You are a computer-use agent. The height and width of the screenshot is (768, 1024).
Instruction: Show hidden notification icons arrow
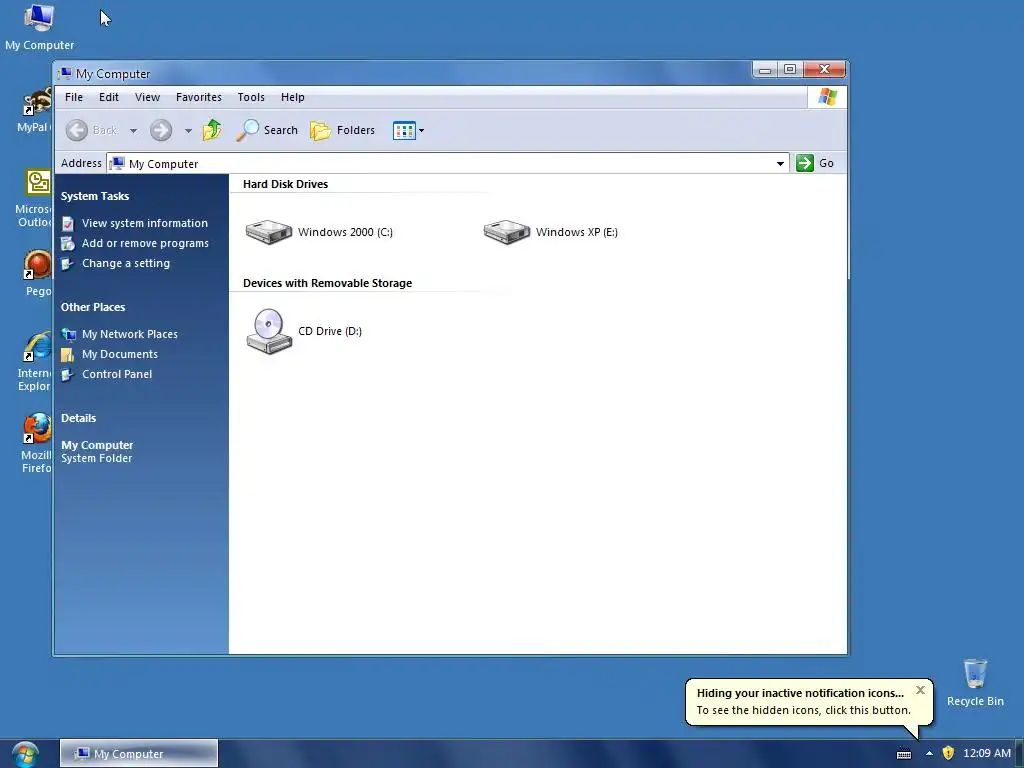tap(929, 753)
